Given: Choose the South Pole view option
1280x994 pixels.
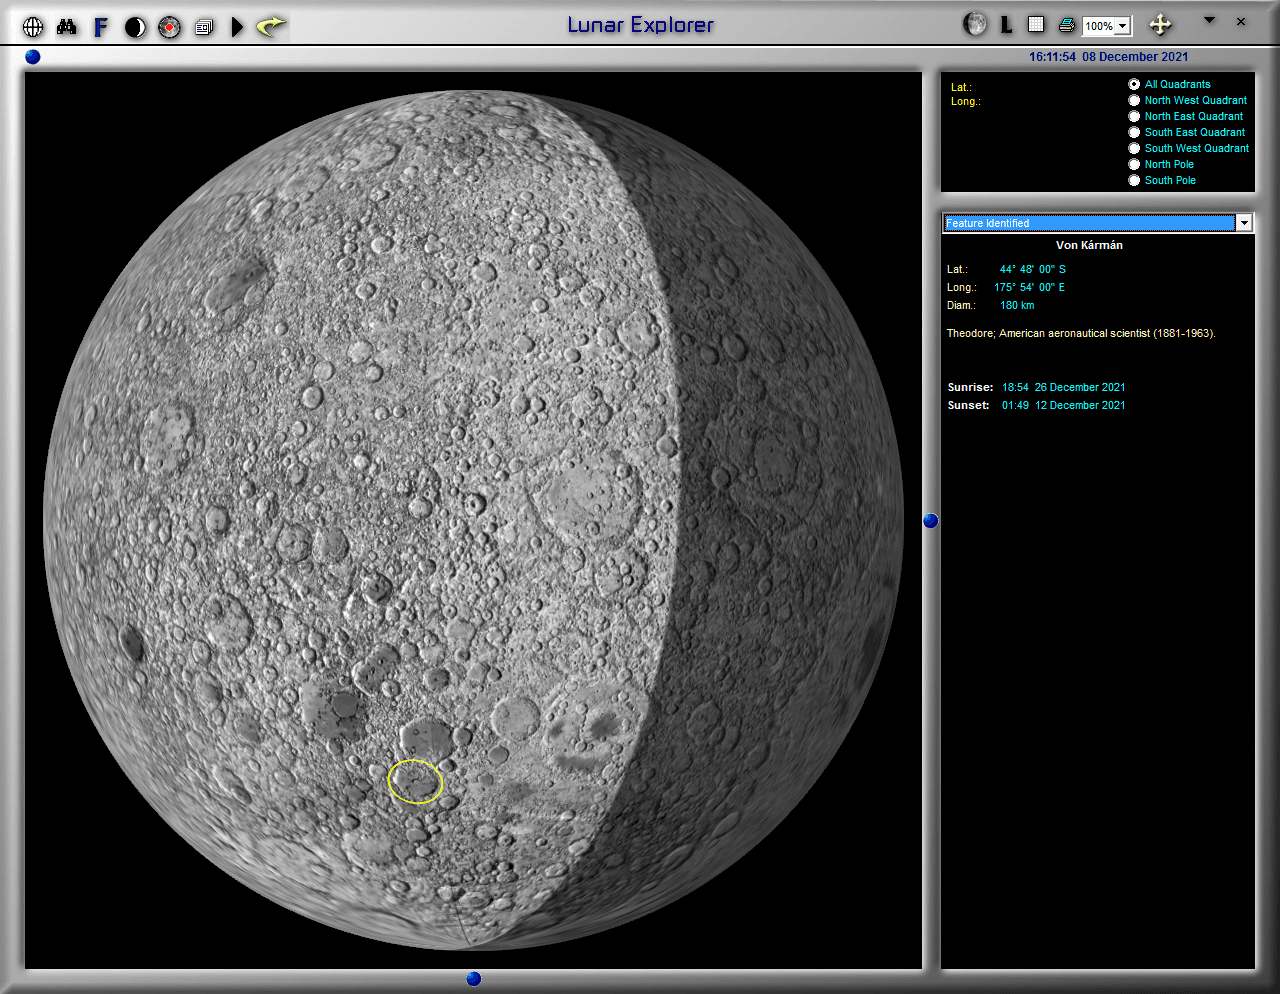Looking at the screenshot, I should (x=1134, y=180).
